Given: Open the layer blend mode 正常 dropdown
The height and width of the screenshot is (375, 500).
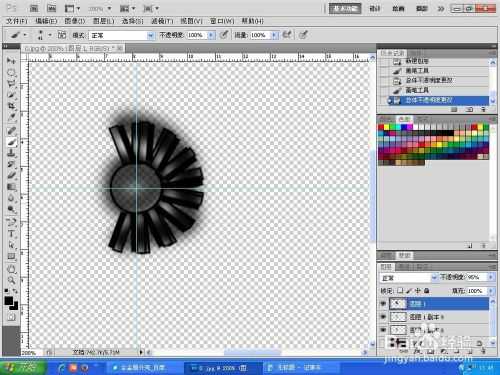Looking at the screenshot, I should coord(409,278).
